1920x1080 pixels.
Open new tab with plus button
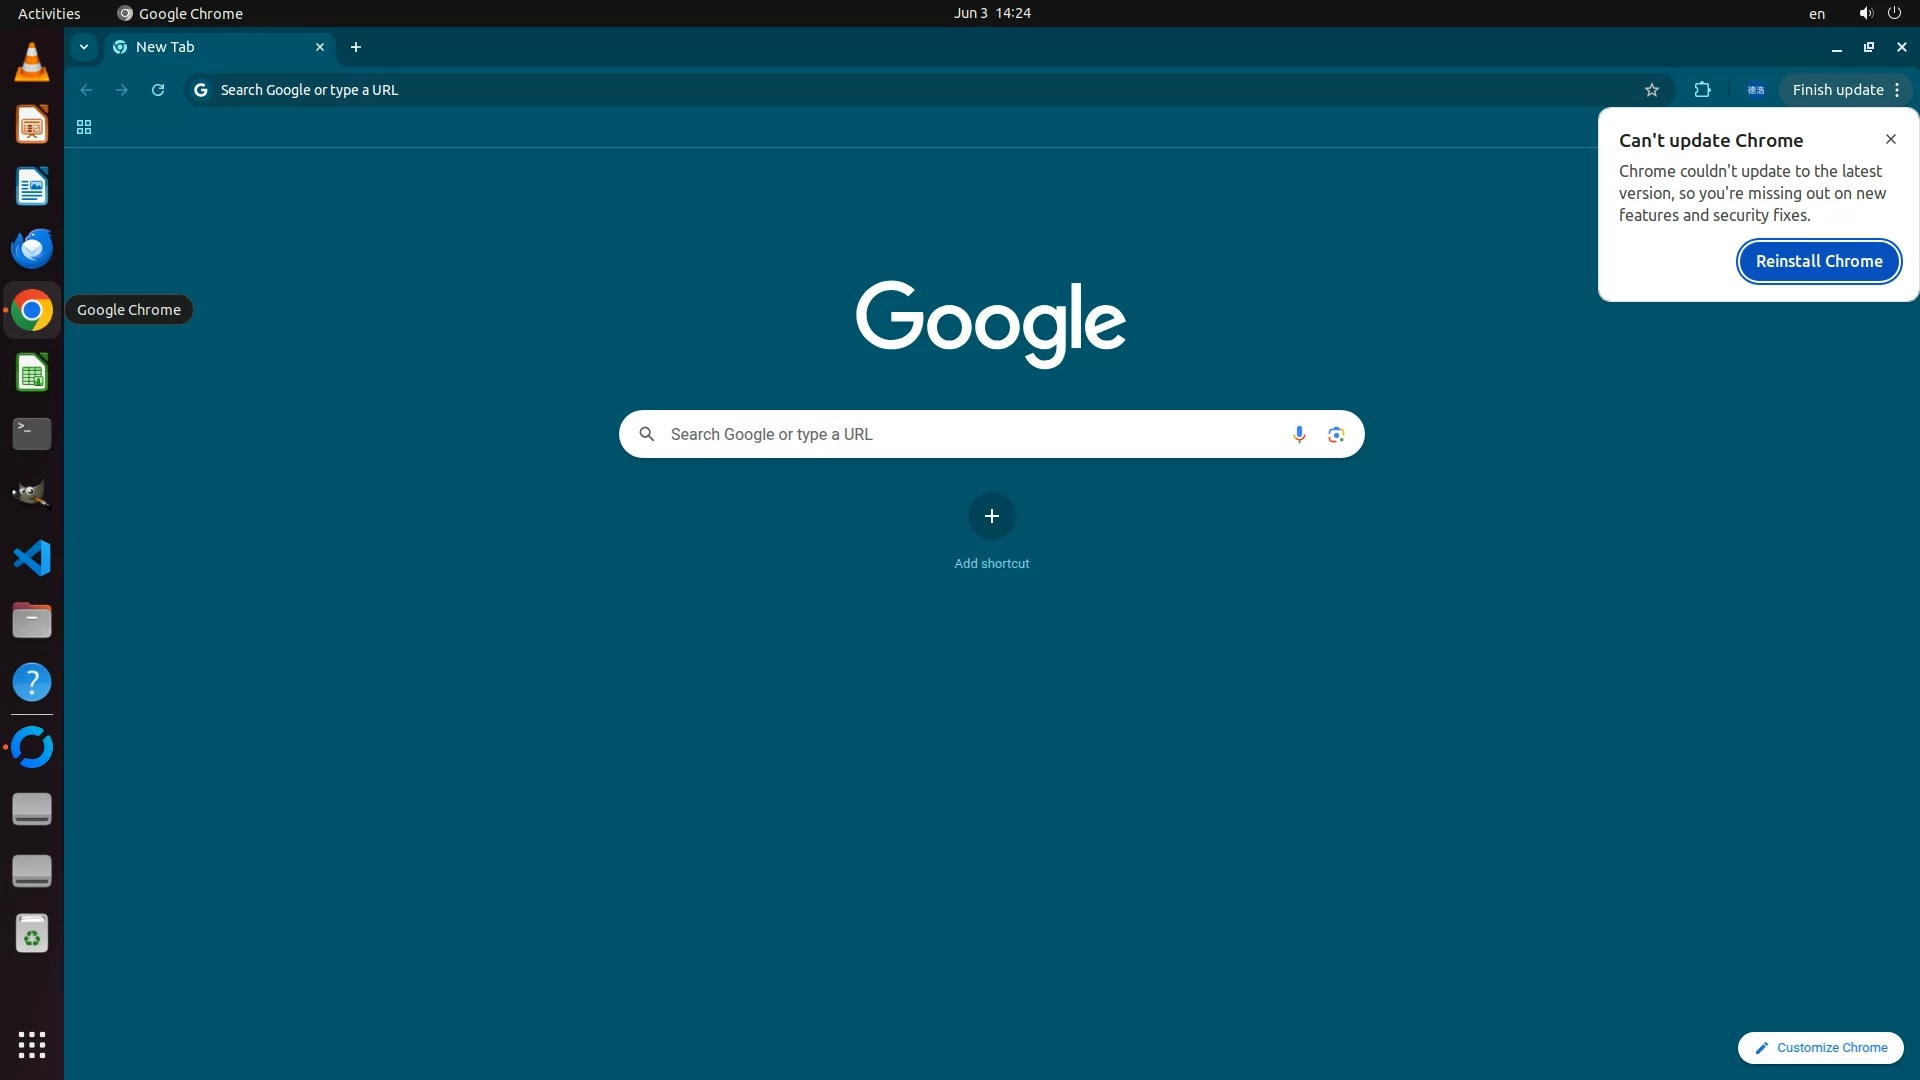[356, 47]
